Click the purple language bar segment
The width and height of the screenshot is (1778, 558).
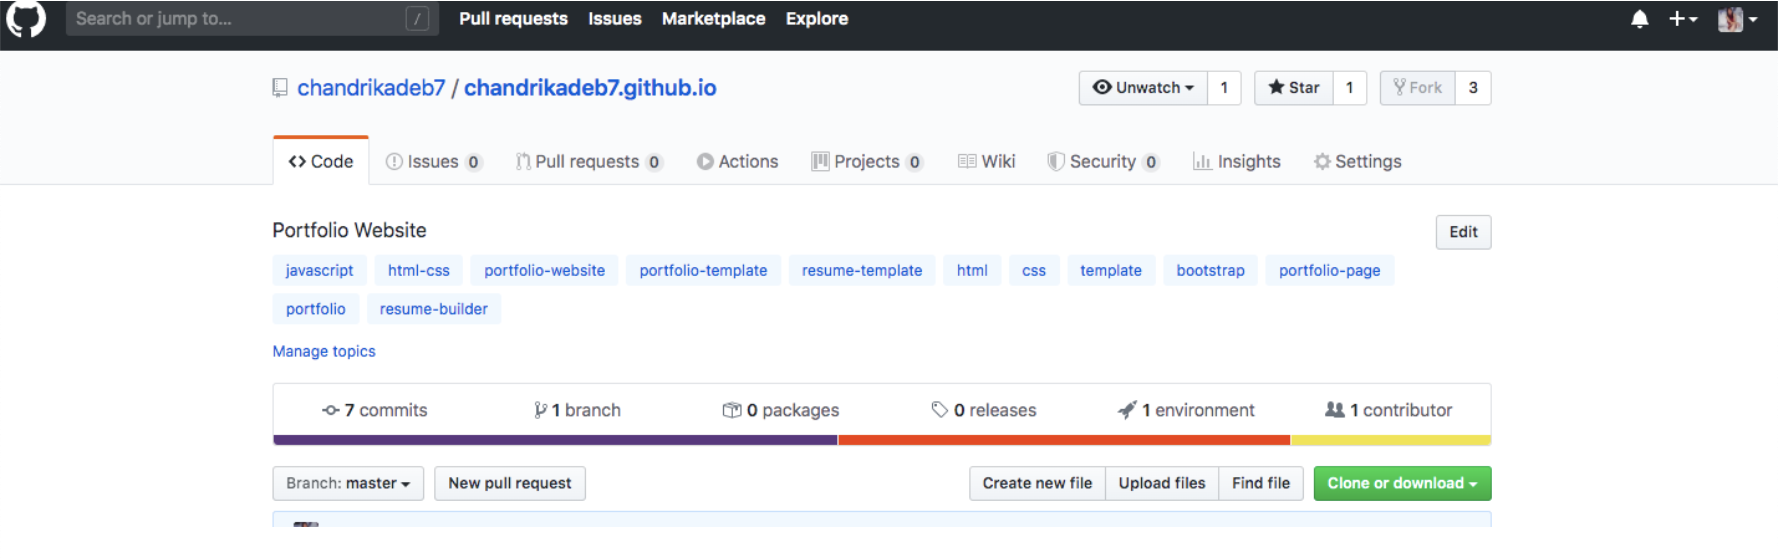tap(555, 440)
